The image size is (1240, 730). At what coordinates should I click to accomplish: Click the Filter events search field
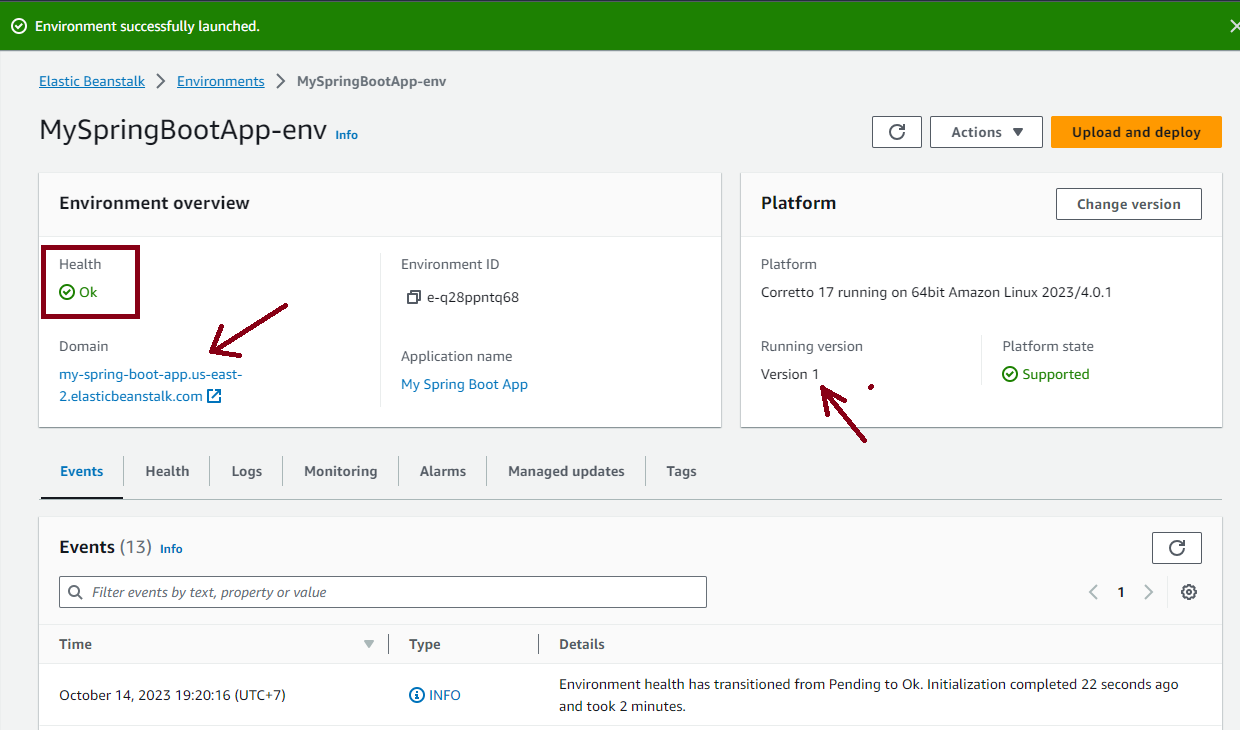383,592
